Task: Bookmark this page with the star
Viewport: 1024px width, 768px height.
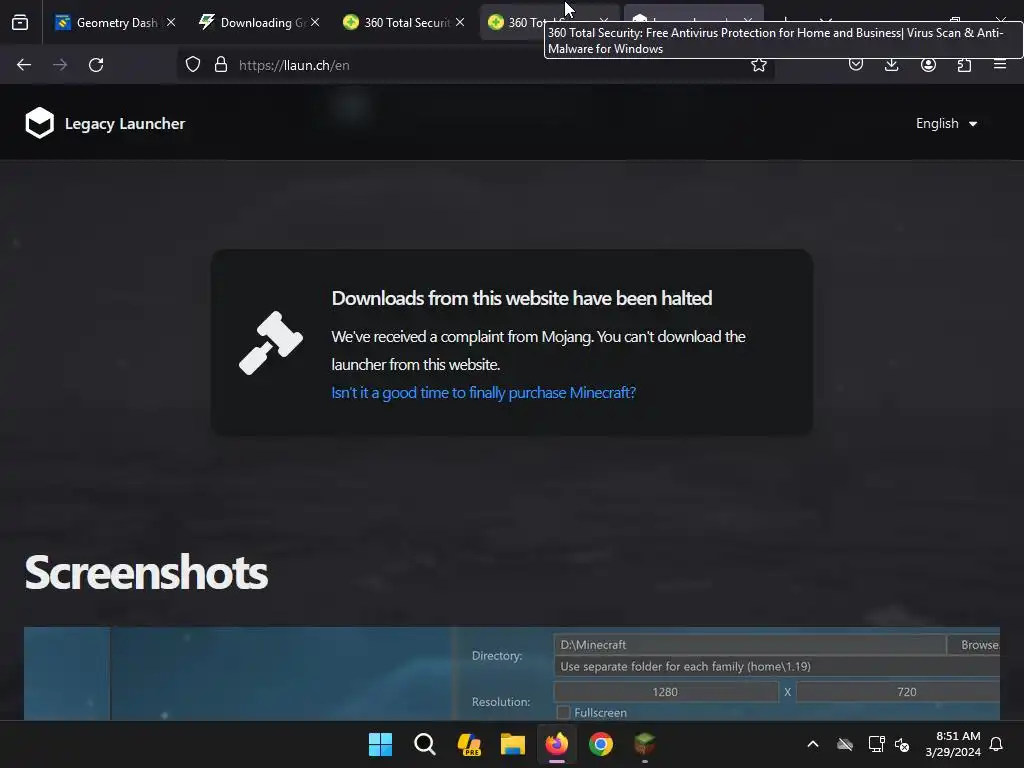Action: (x=758, y=65)
